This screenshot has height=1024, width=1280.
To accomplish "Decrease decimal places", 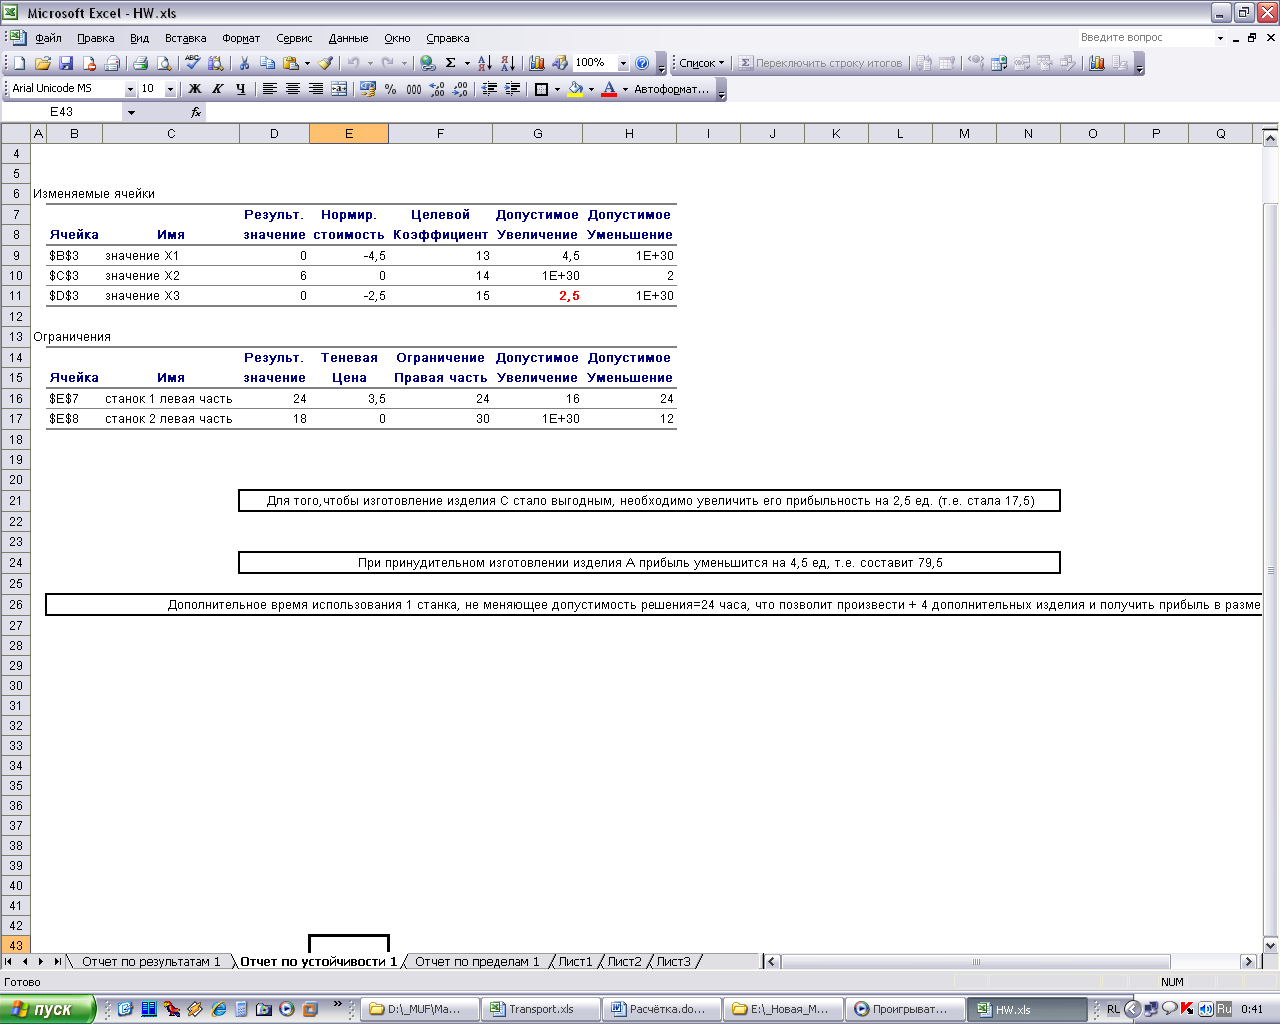I will pos(460,89).
